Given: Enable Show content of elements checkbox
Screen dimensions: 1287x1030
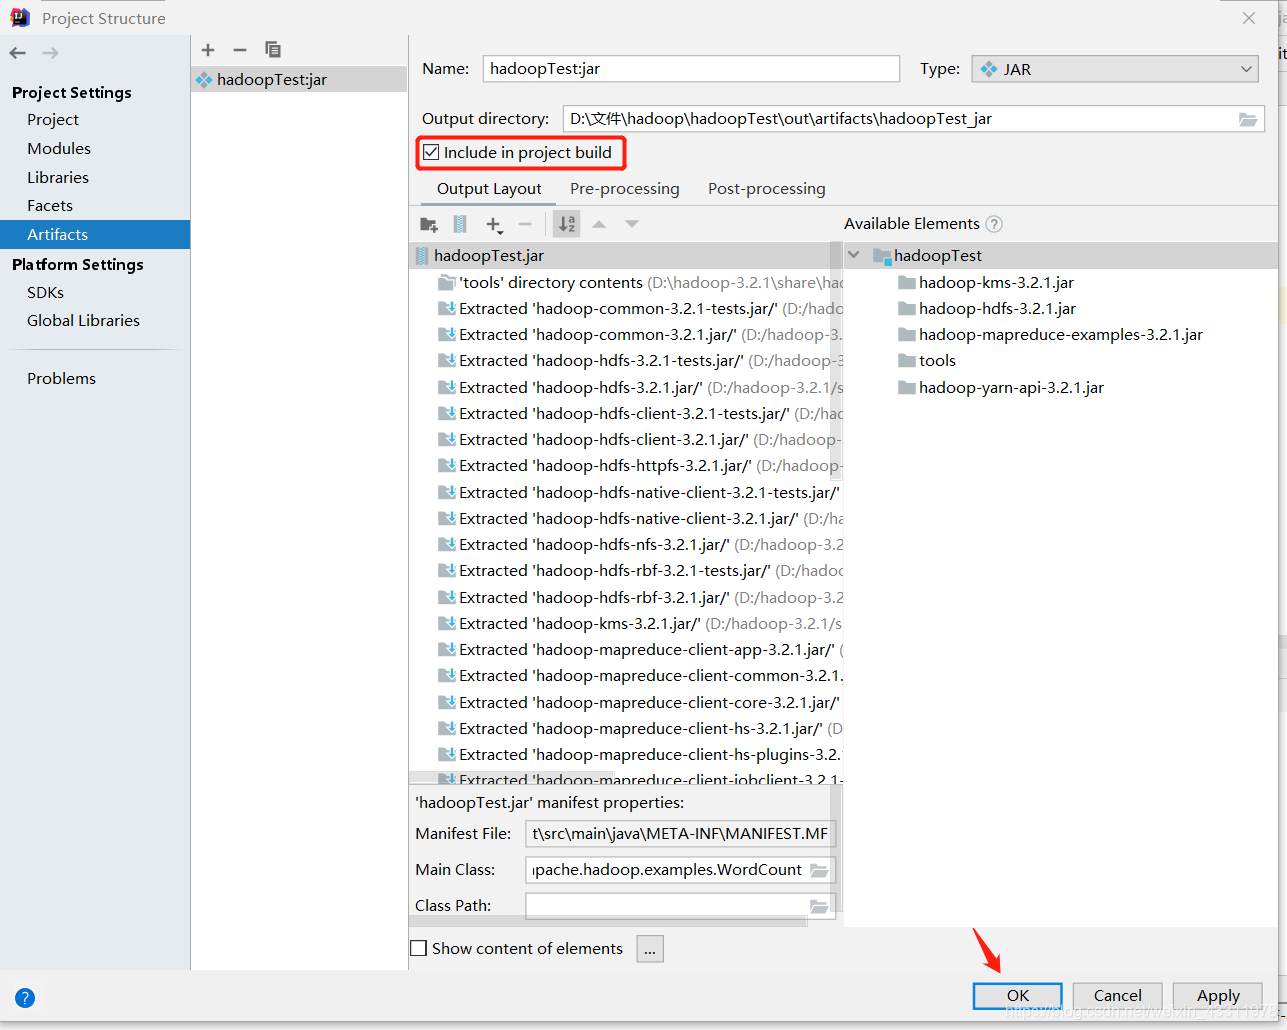Looking at the screenshot, I should click(x=419, y=948).
